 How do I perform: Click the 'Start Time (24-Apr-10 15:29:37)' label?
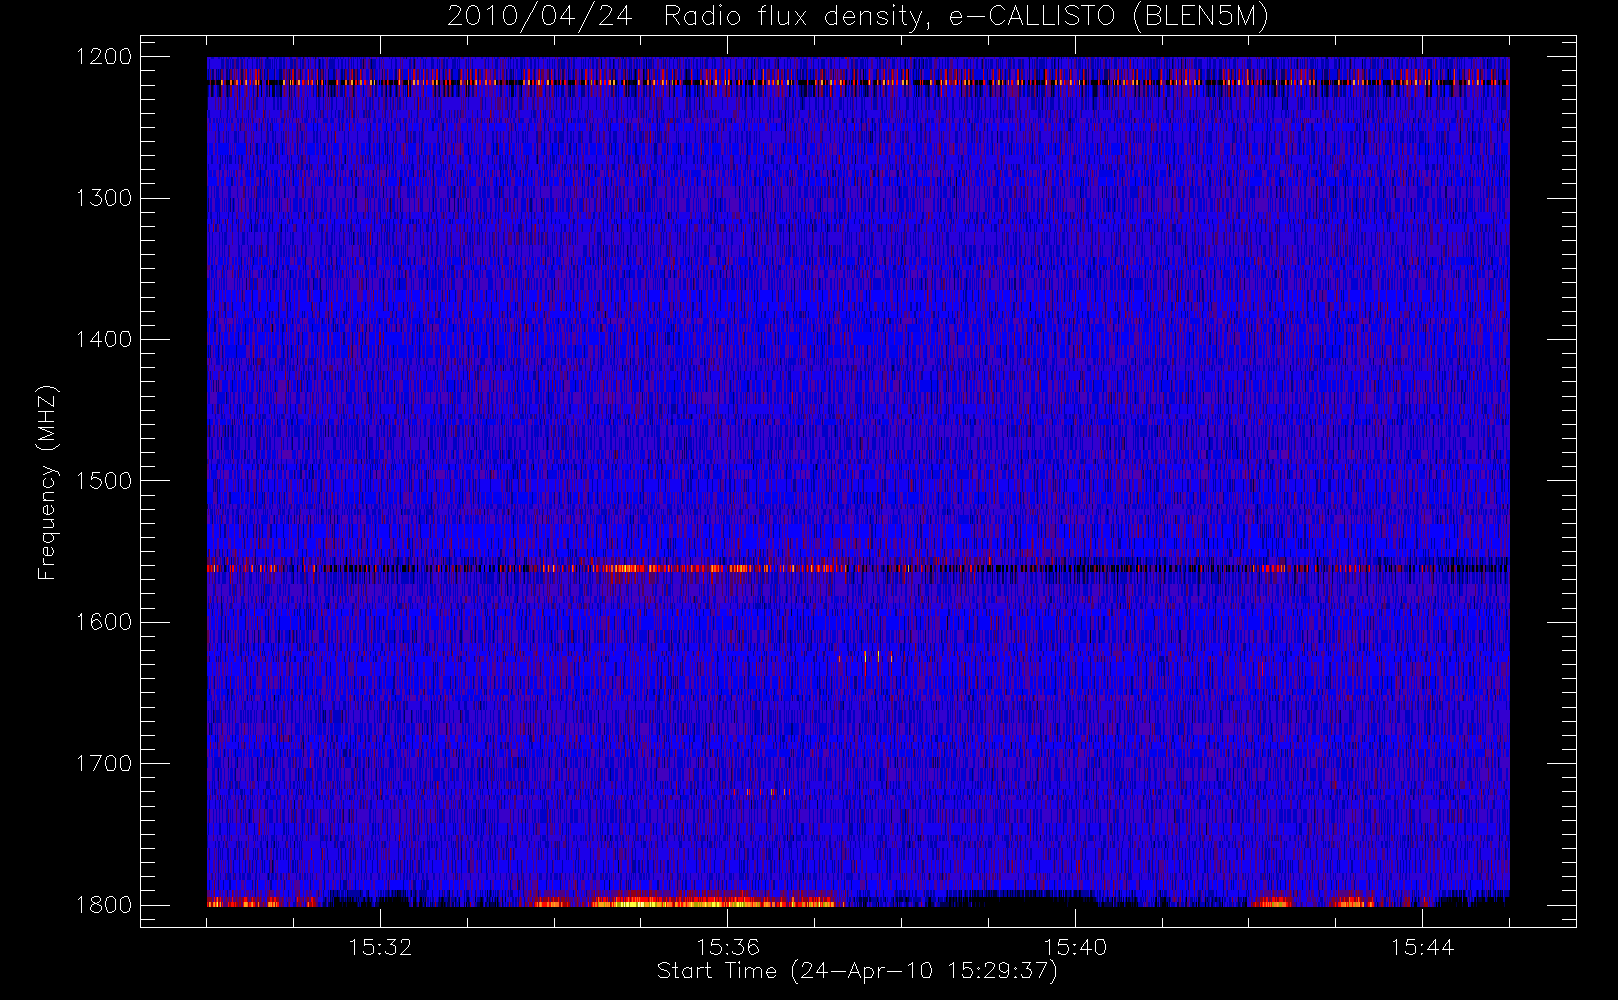(857, 971)
